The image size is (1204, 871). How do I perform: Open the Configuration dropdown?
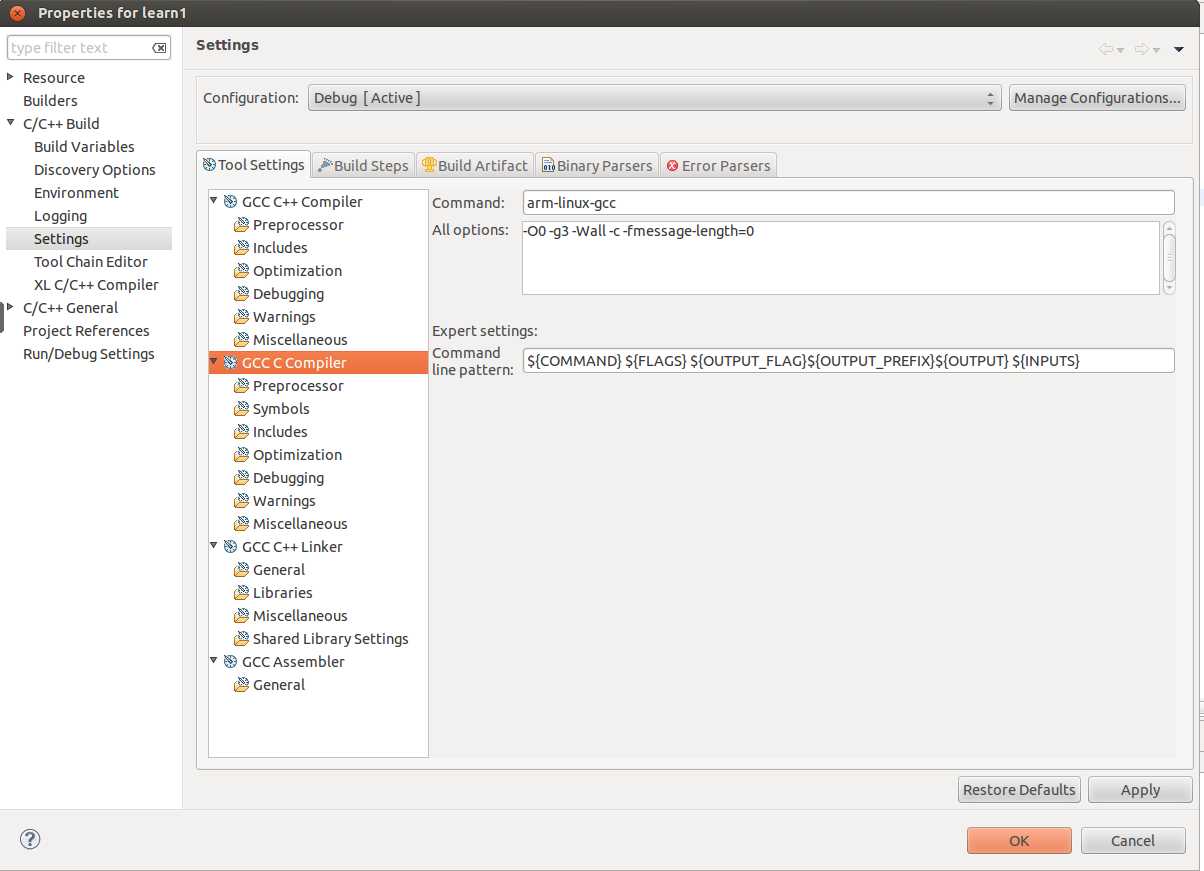pyautogui.click(x=654, y=98)
